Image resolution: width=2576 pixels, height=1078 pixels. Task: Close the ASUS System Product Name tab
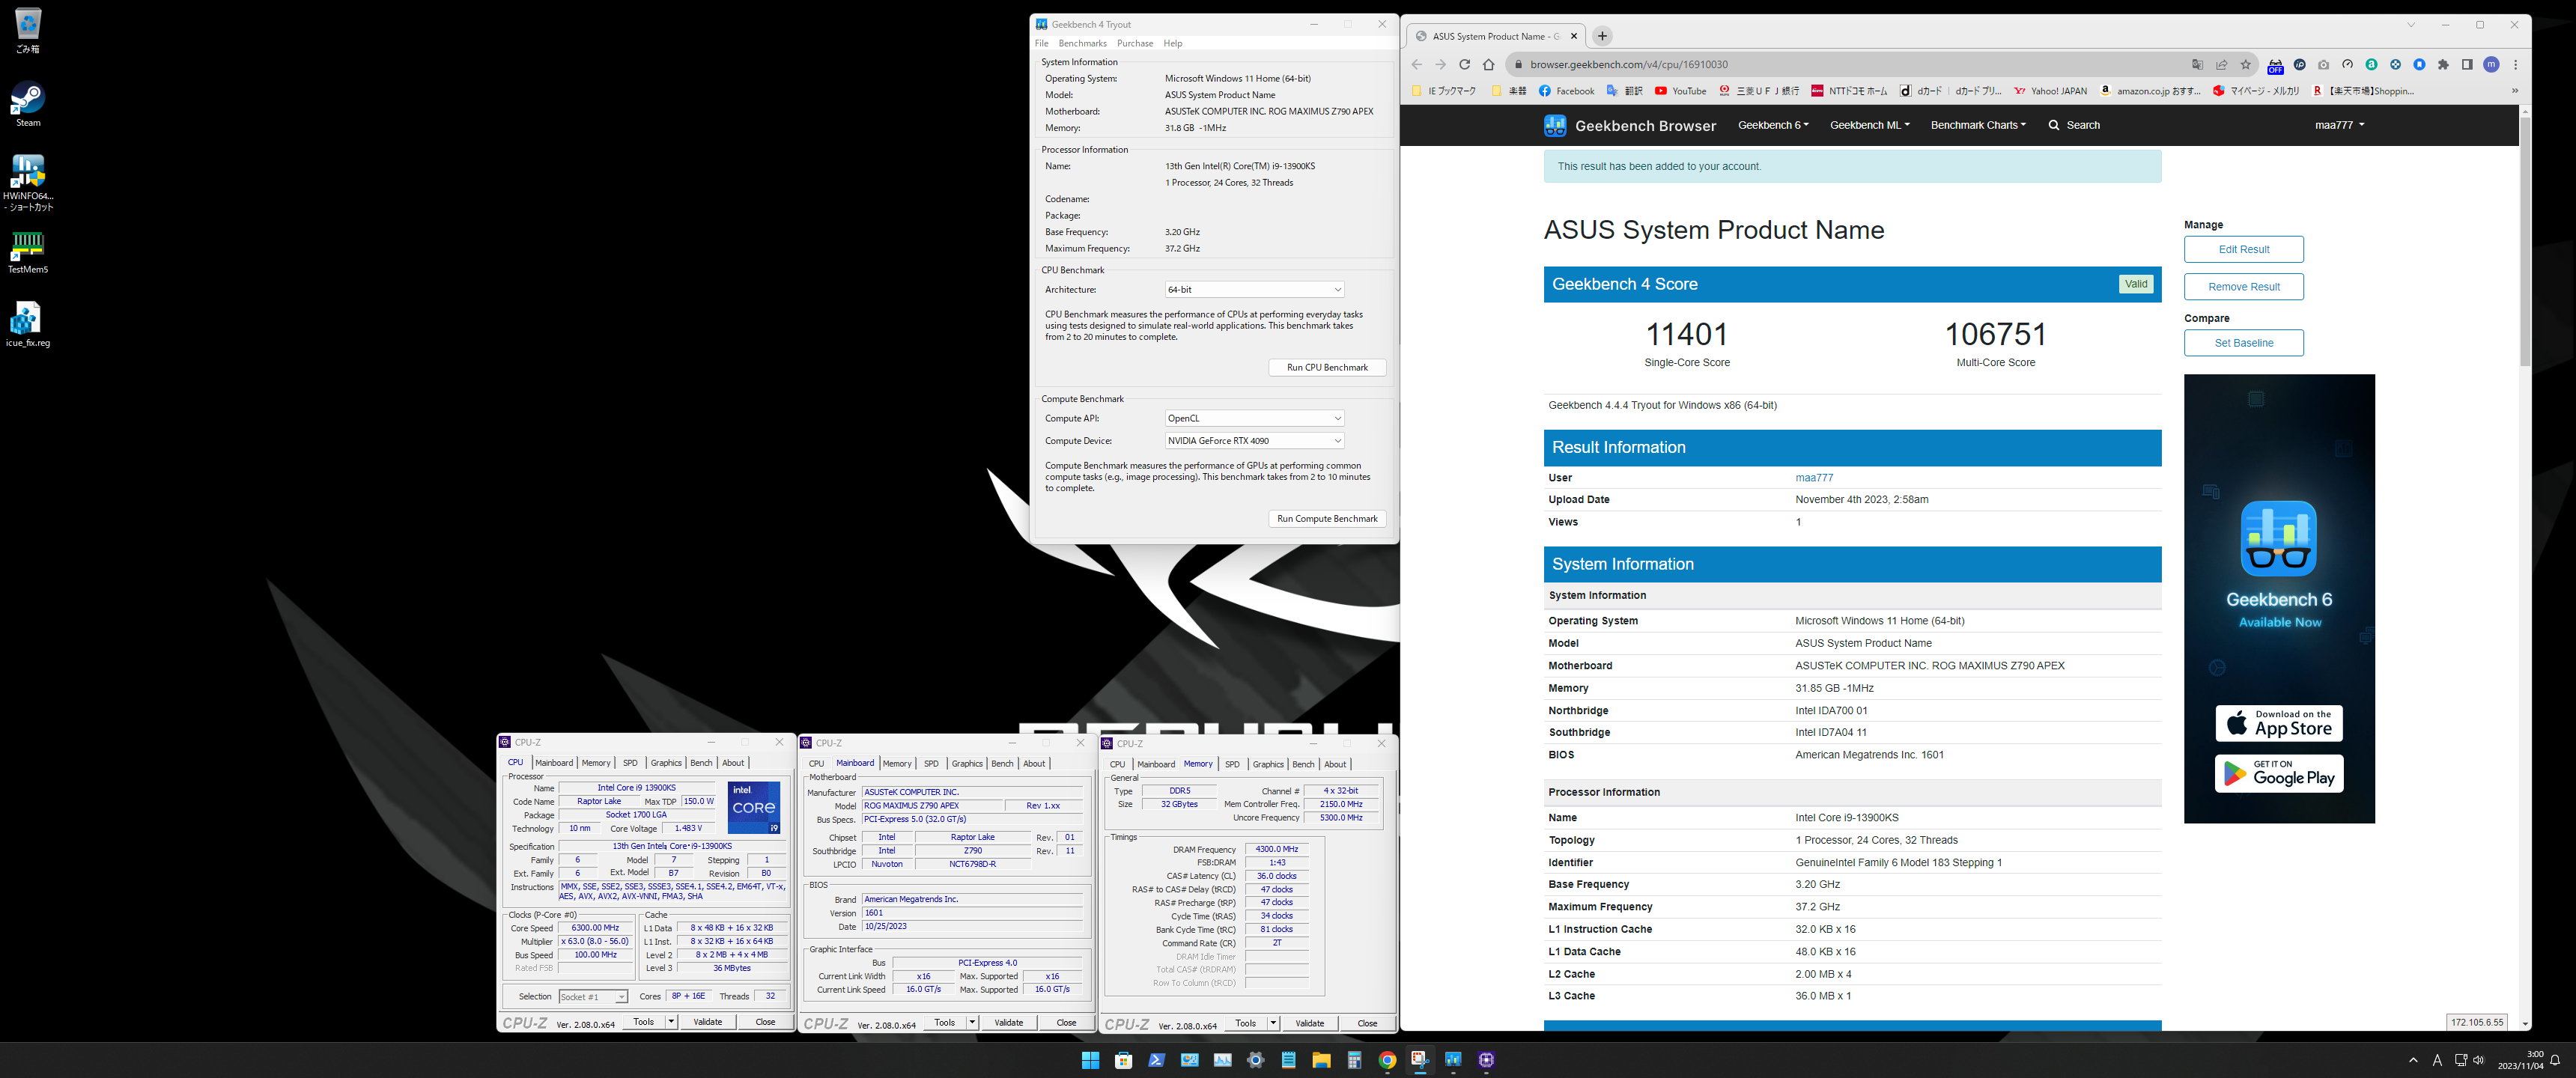click(1574, 36)
